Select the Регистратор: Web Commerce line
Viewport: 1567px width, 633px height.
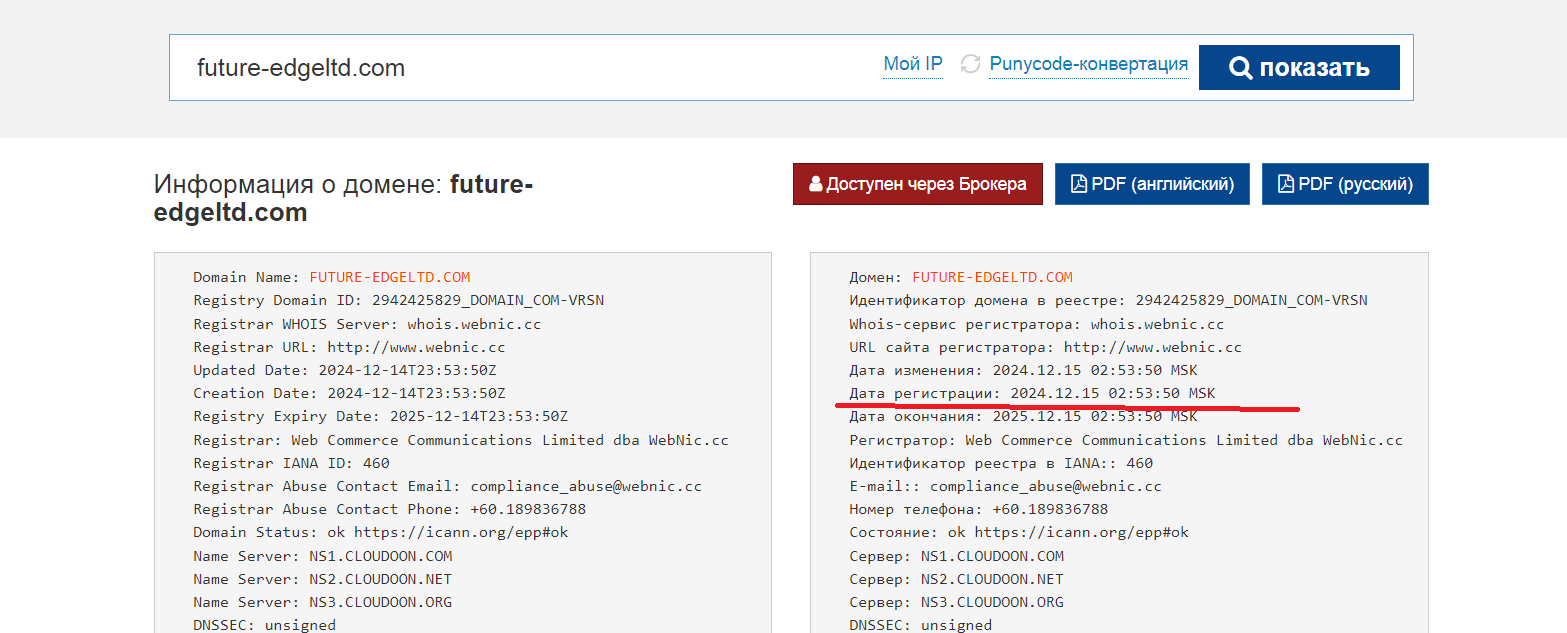coord(1126,440)
